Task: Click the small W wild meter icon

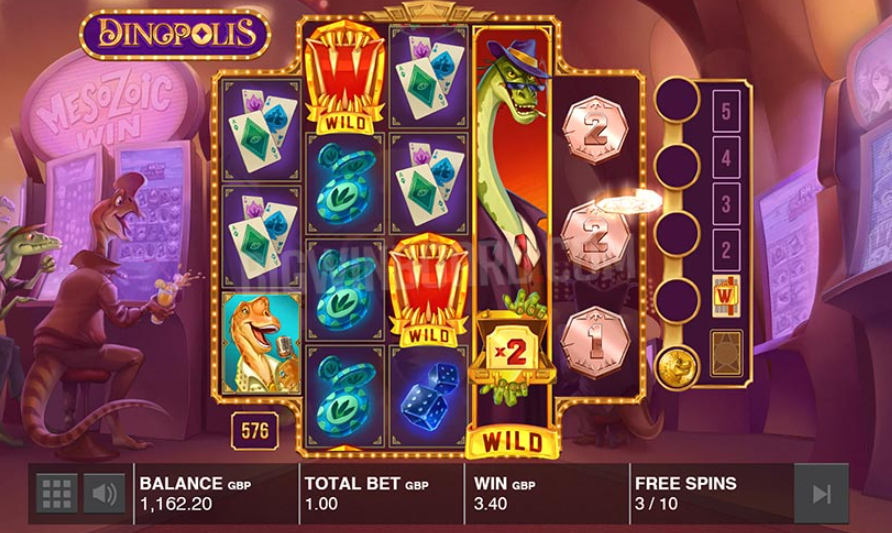Action: click(x=726, y=296)
